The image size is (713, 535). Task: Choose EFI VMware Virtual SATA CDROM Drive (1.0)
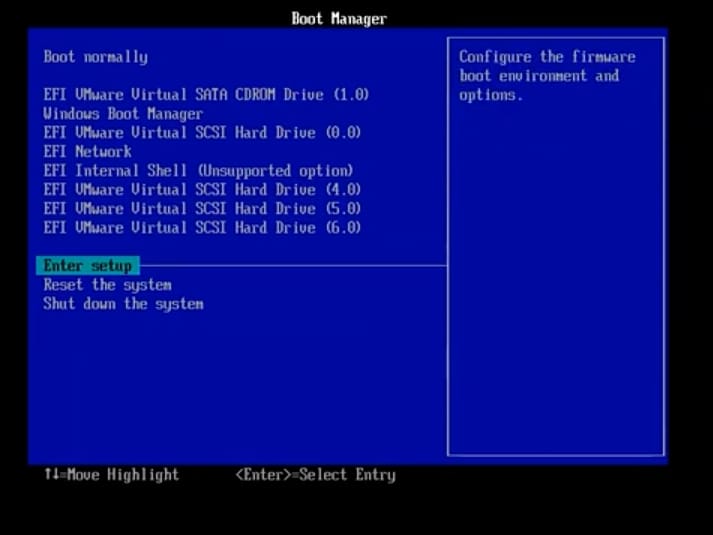[x=206, y=95]
